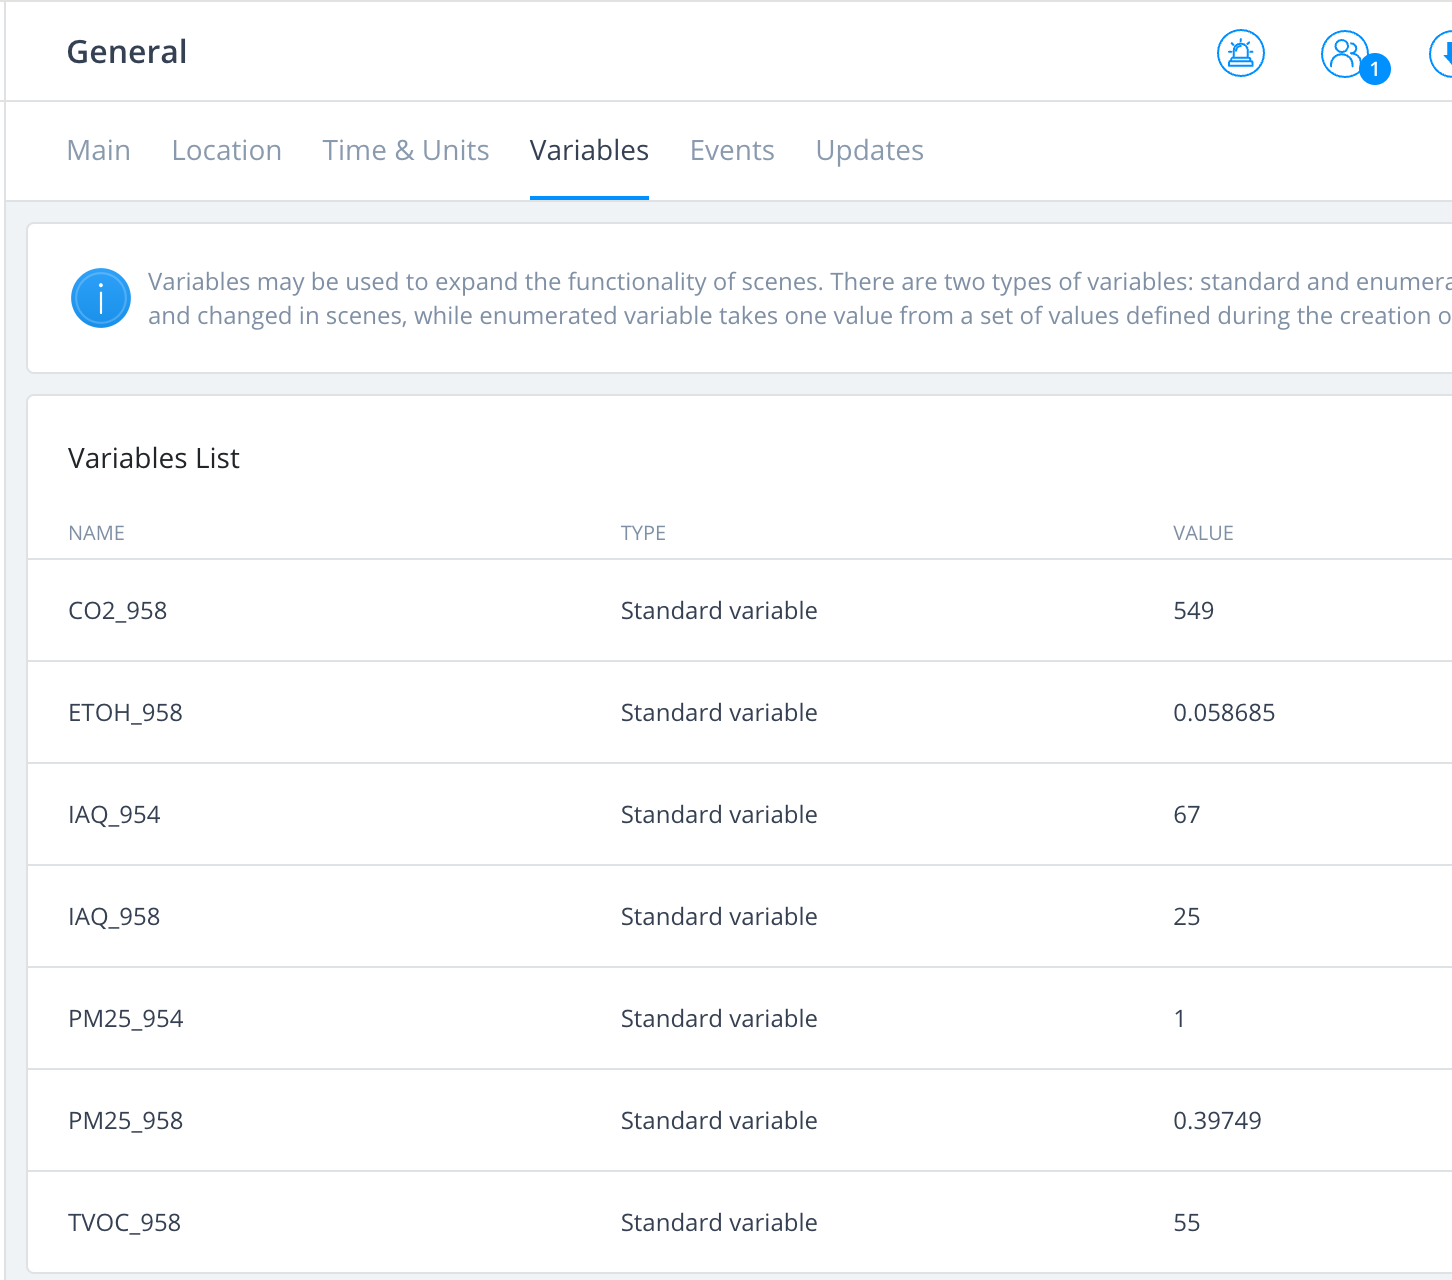Click the download arrow icon
Image resolution: width=1452 pixels, height=1280 pixels.
point(1442,54)
